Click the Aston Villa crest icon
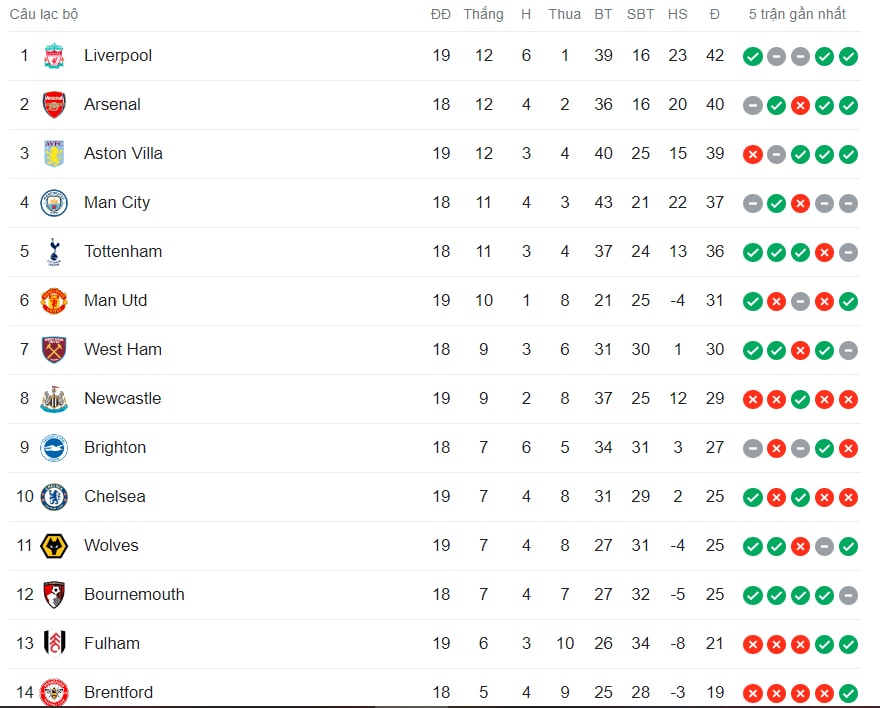Image resolution: width=880 pixels, height=708 pixels. click(54, 154)
